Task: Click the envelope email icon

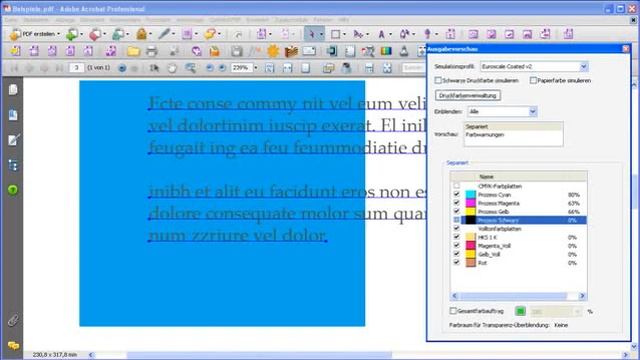Action: (x=309, y=51)
